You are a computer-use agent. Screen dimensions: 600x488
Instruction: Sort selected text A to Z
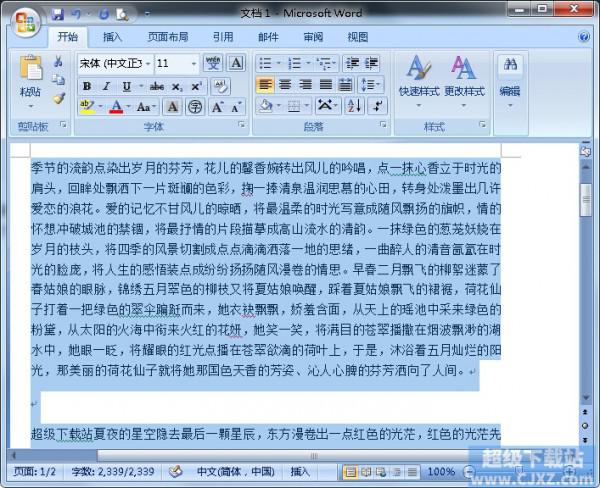(354, 106)
